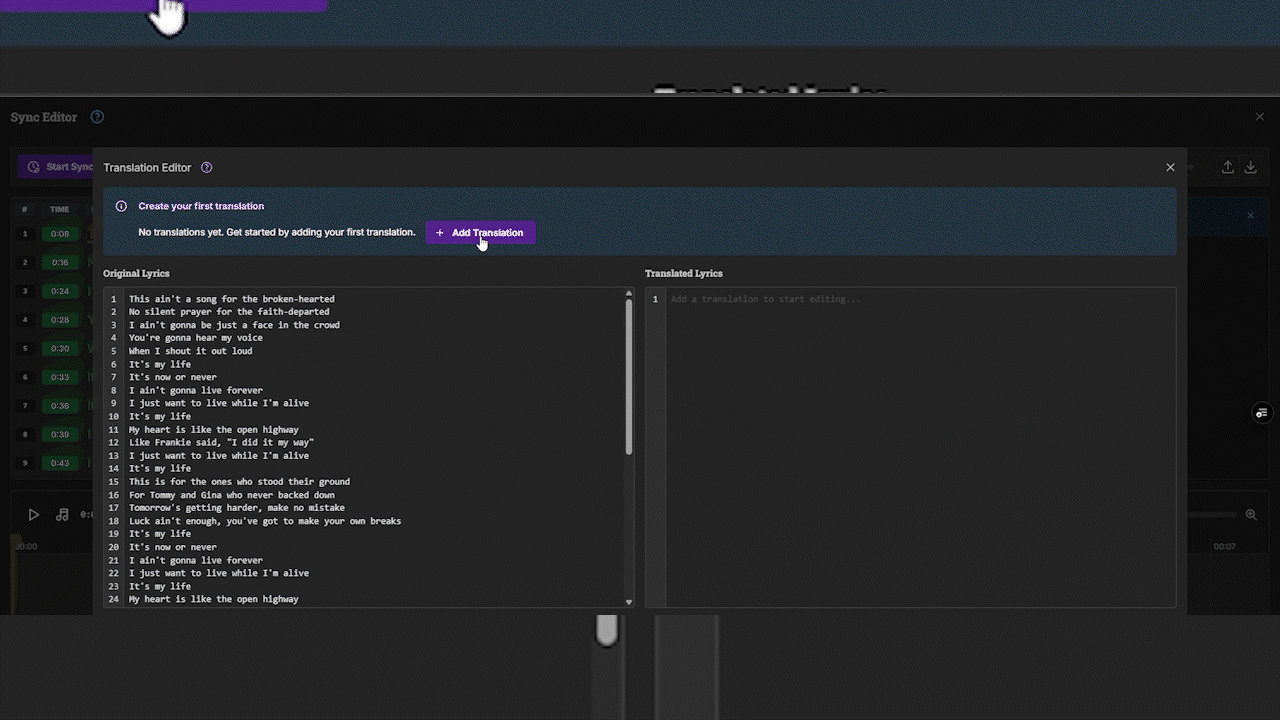Select the 0:08 timestamp in Sync Editor
Image resolution: width=1280 pixels, height=720 pixels.
click(60, 234)
